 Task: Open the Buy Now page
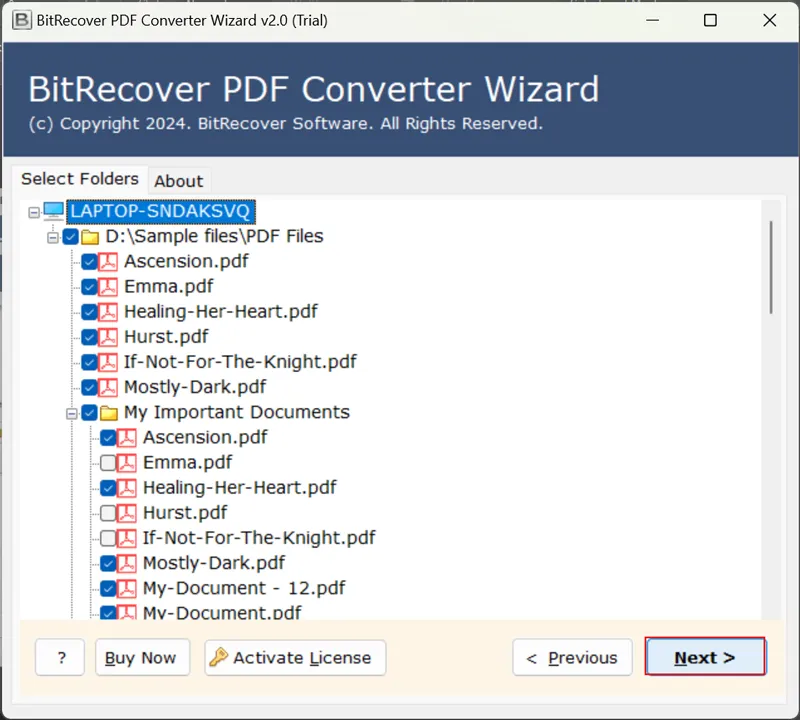point(142,657)
